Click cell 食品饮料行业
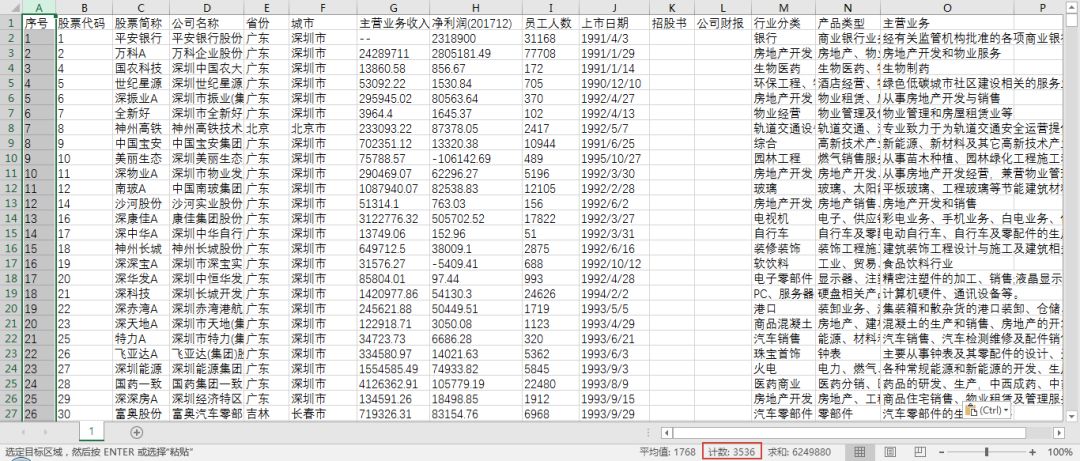The height and width of the screenshot is (461, 1080). [x=947, y=263]
